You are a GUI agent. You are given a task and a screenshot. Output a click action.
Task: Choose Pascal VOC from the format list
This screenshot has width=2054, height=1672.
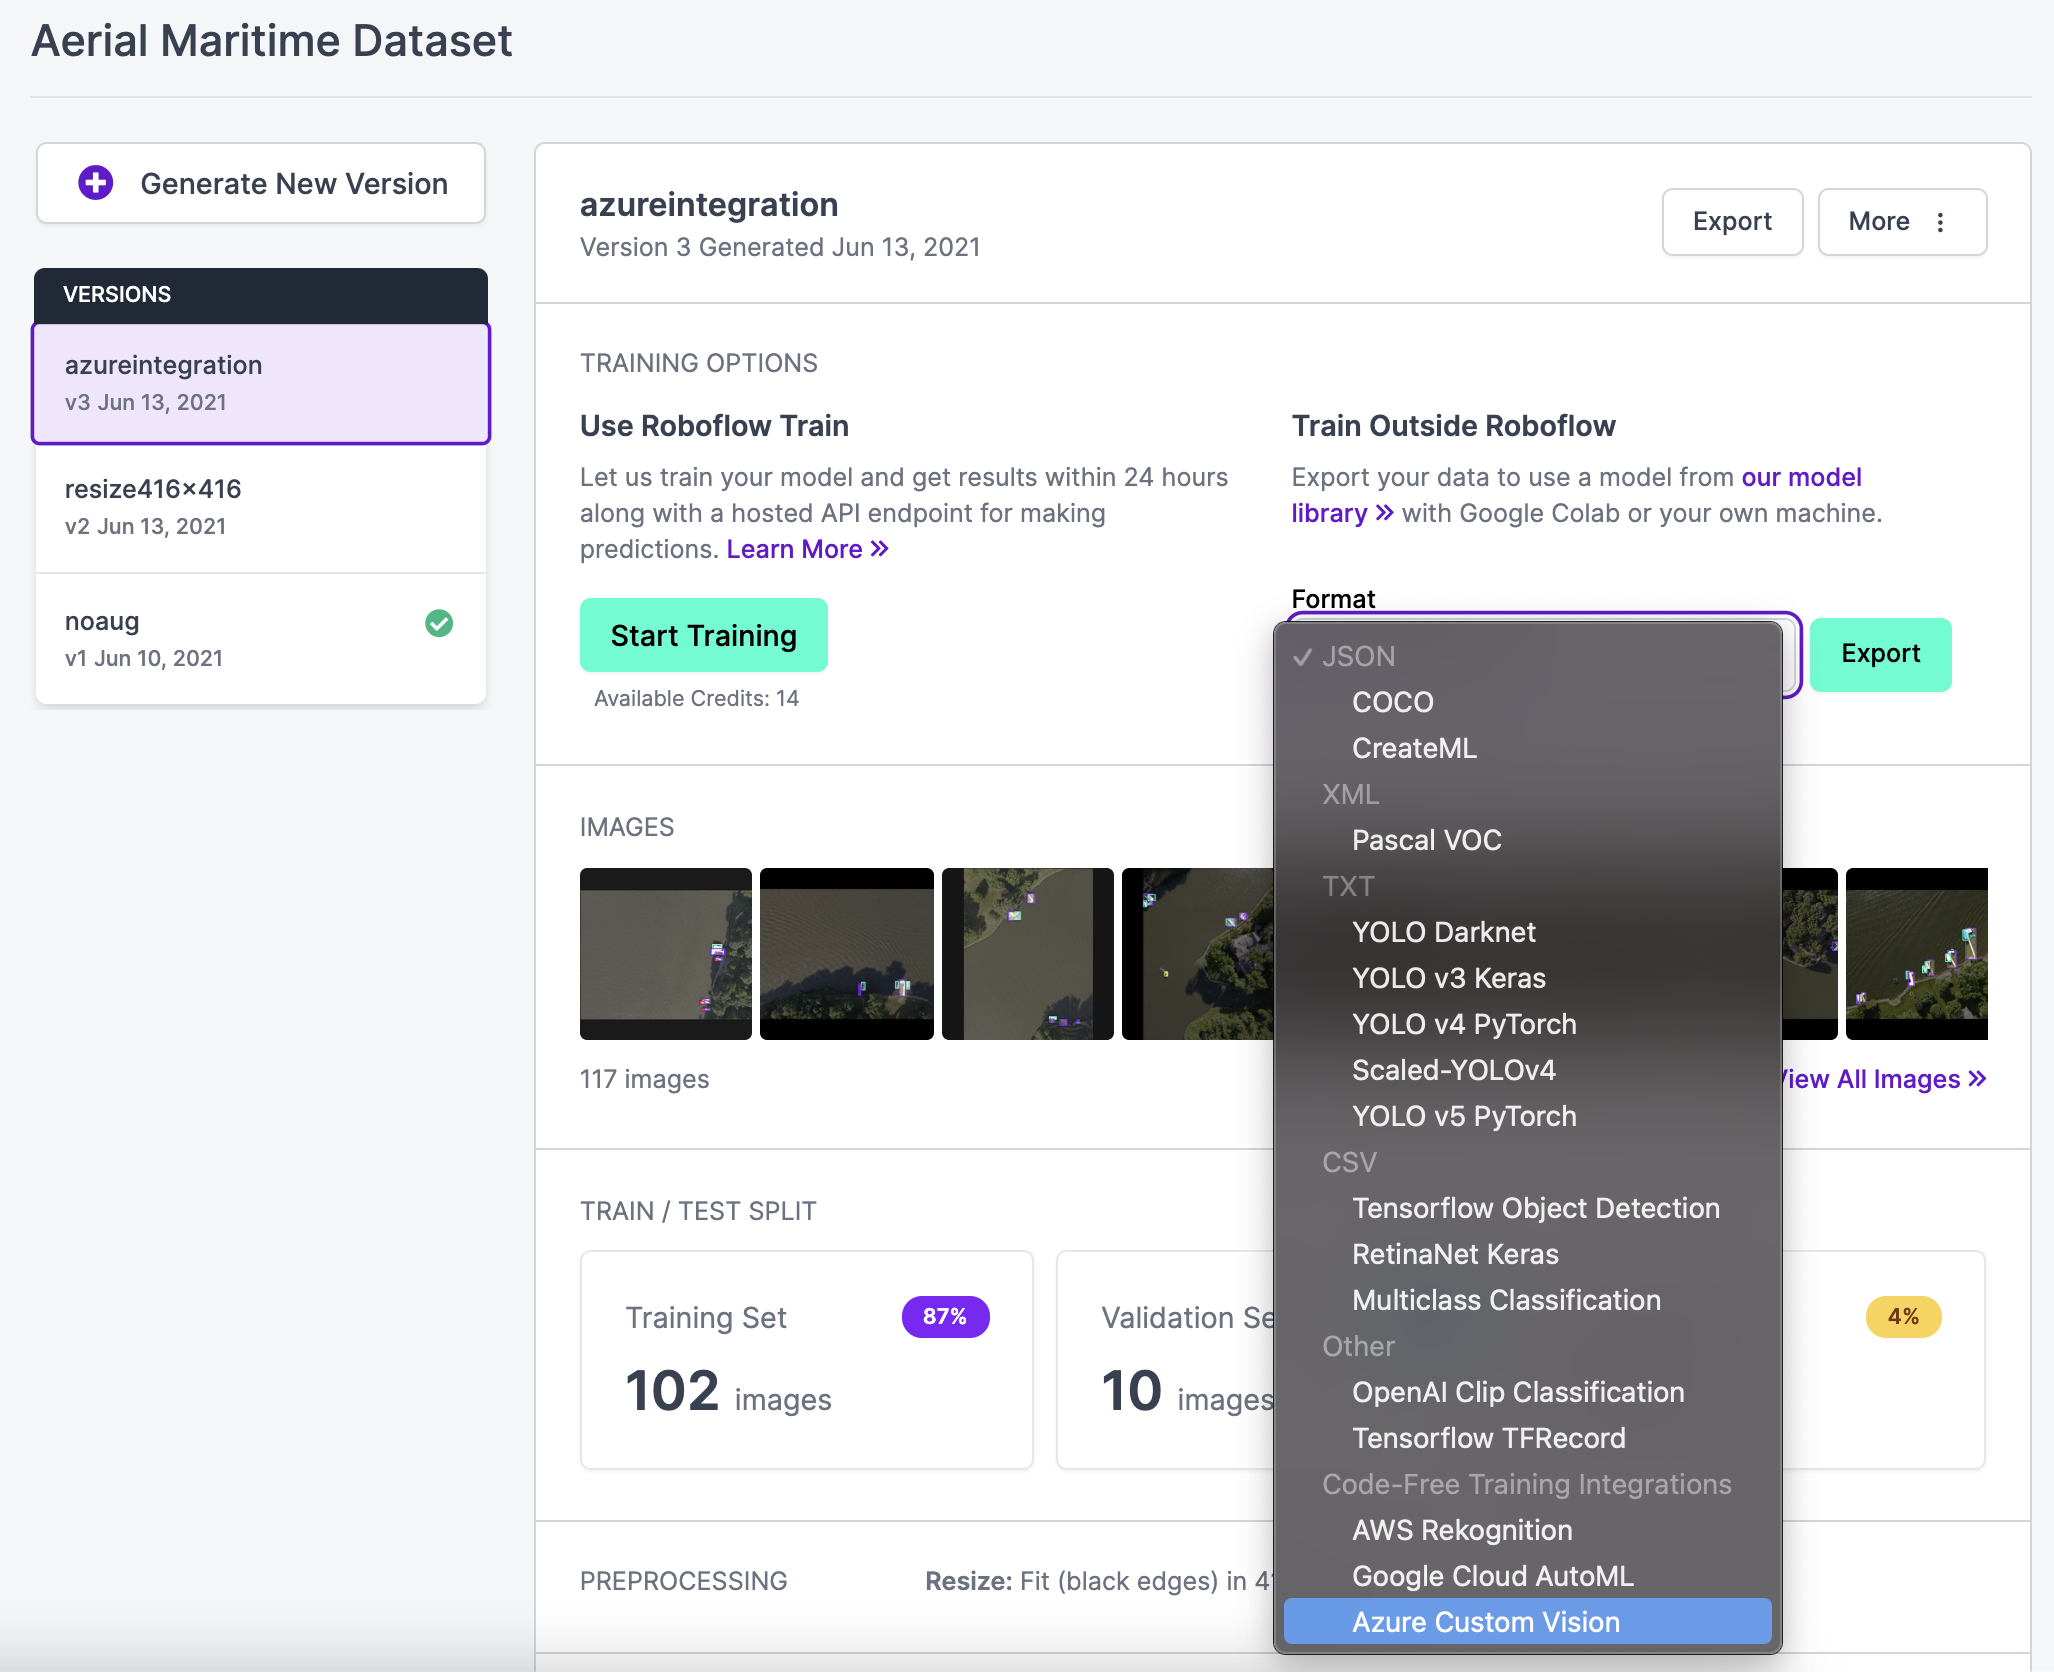pyautogui.click(x=1426, y=840)
